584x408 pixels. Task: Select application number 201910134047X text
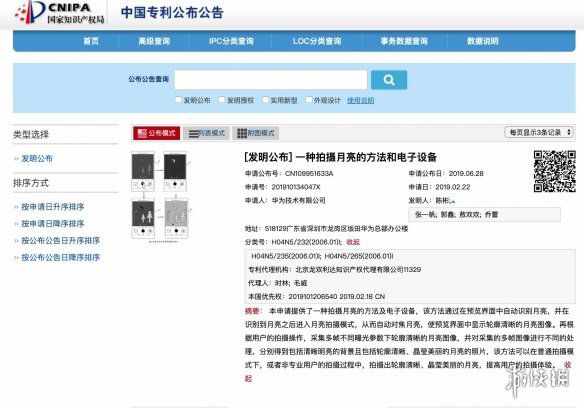pos(296,187)
